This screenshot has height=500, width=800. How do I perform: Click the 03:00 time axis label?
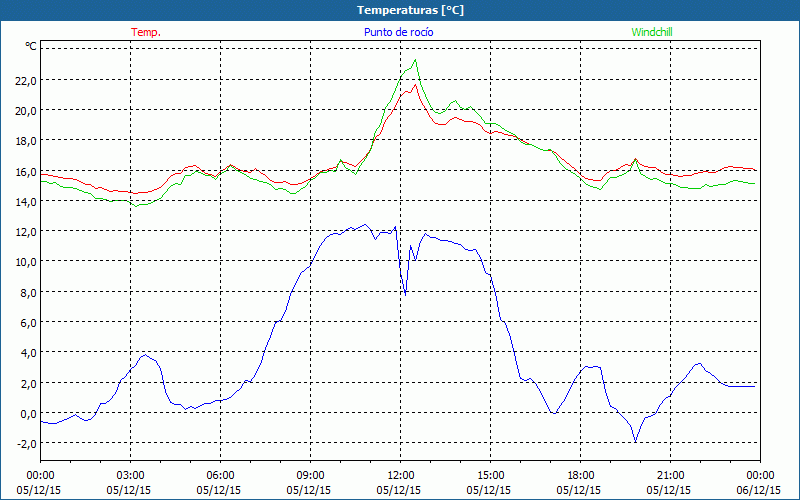[131, 476]
